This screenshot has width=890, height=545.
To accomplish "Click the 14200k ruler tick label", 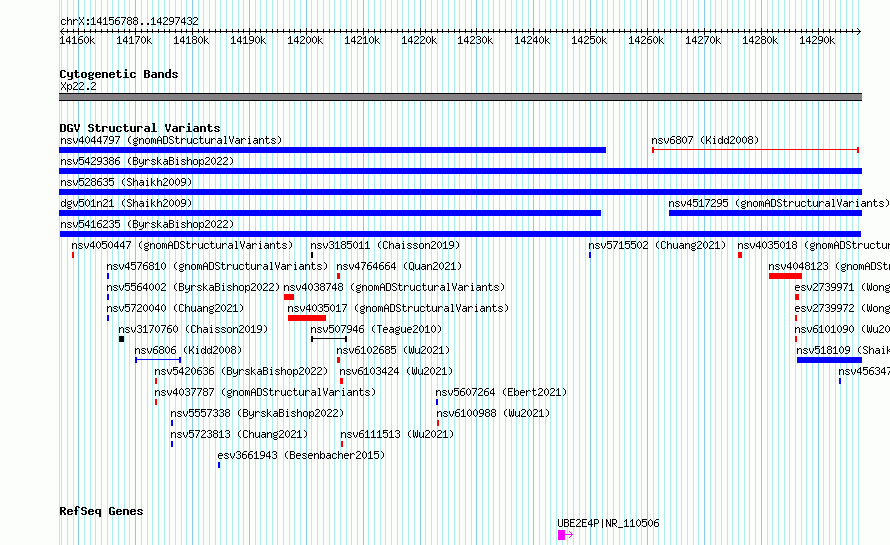I will click(305, 40).
